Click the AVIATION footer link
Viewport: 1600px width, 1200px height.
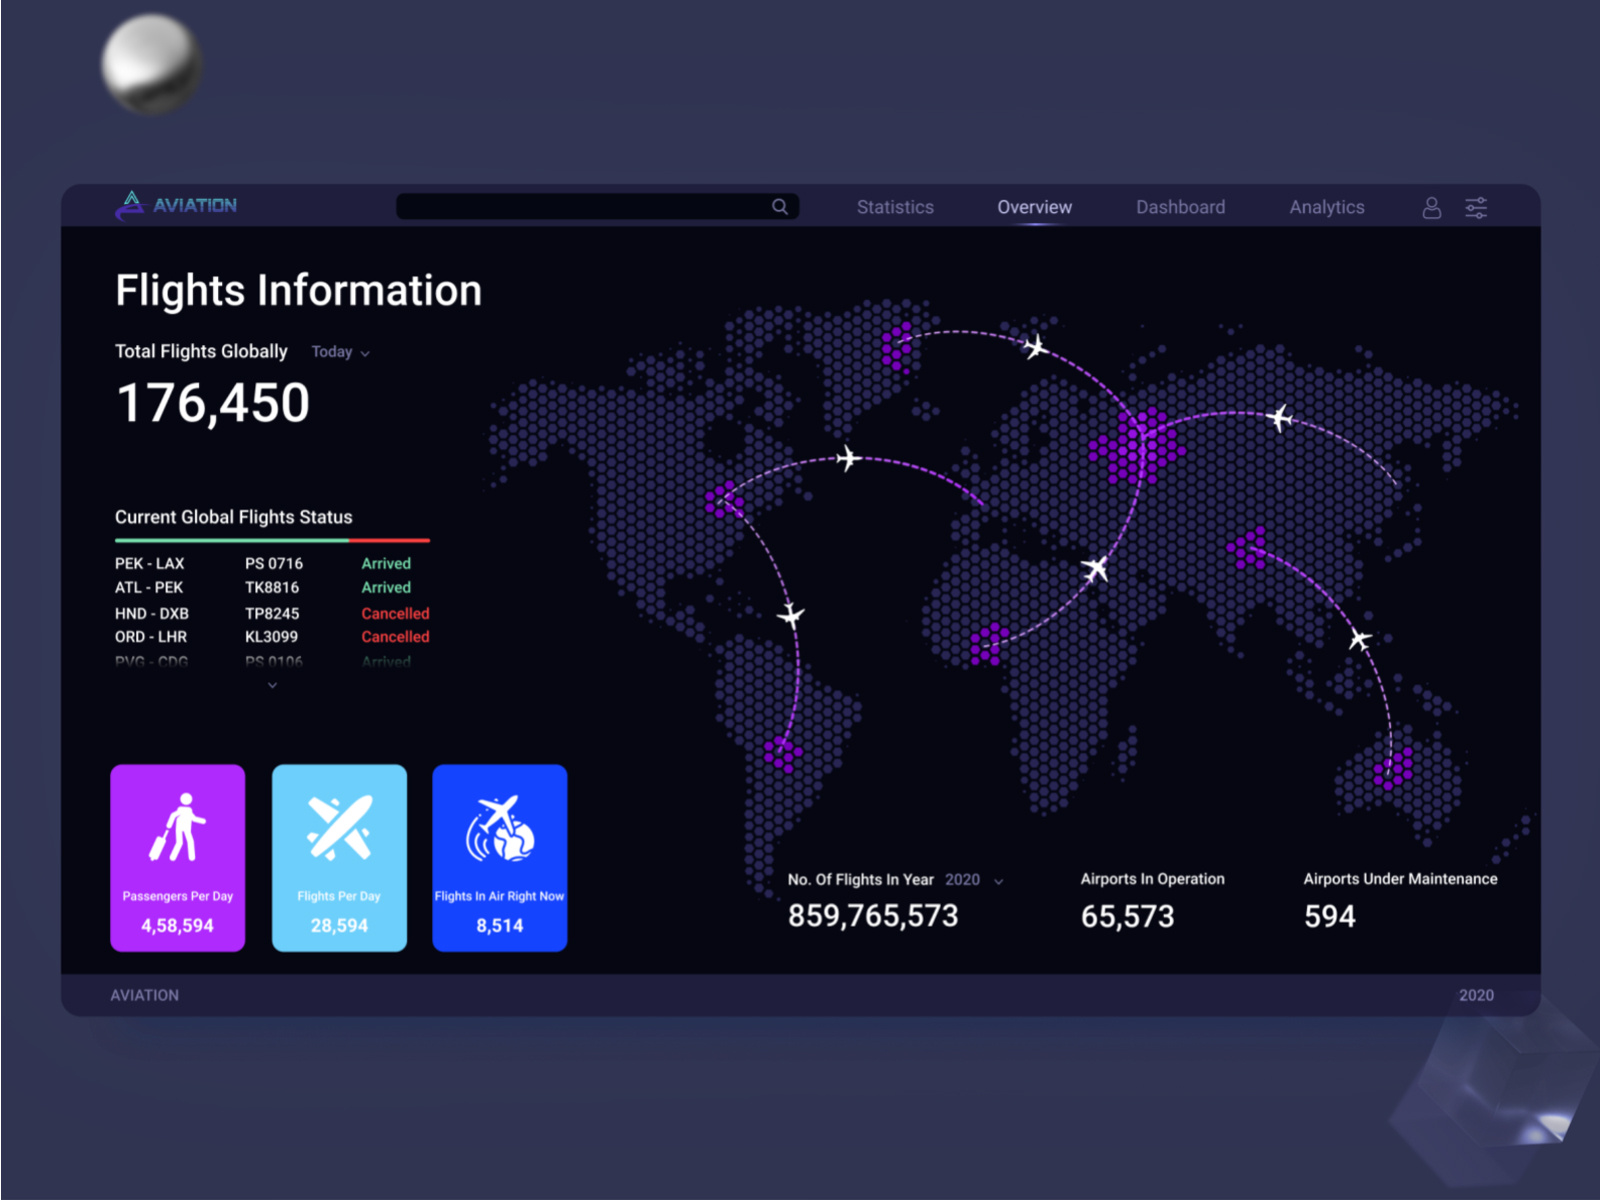pos(145,995)
